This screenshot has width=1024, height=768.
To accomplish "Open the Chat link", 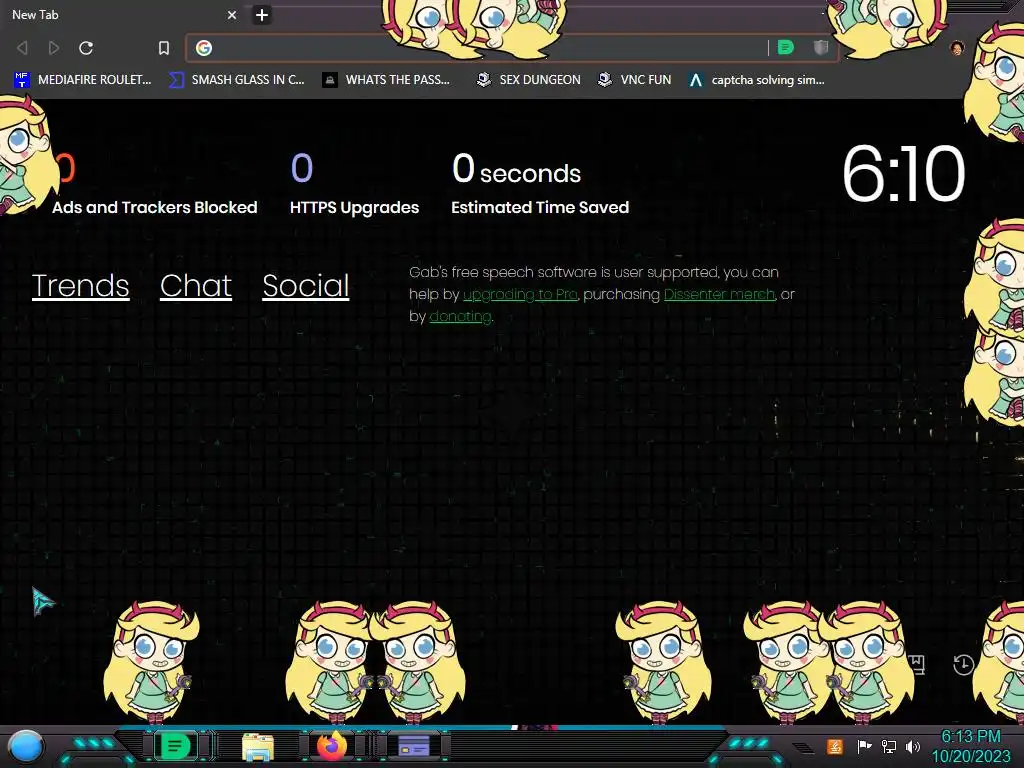I will point(196,286).
